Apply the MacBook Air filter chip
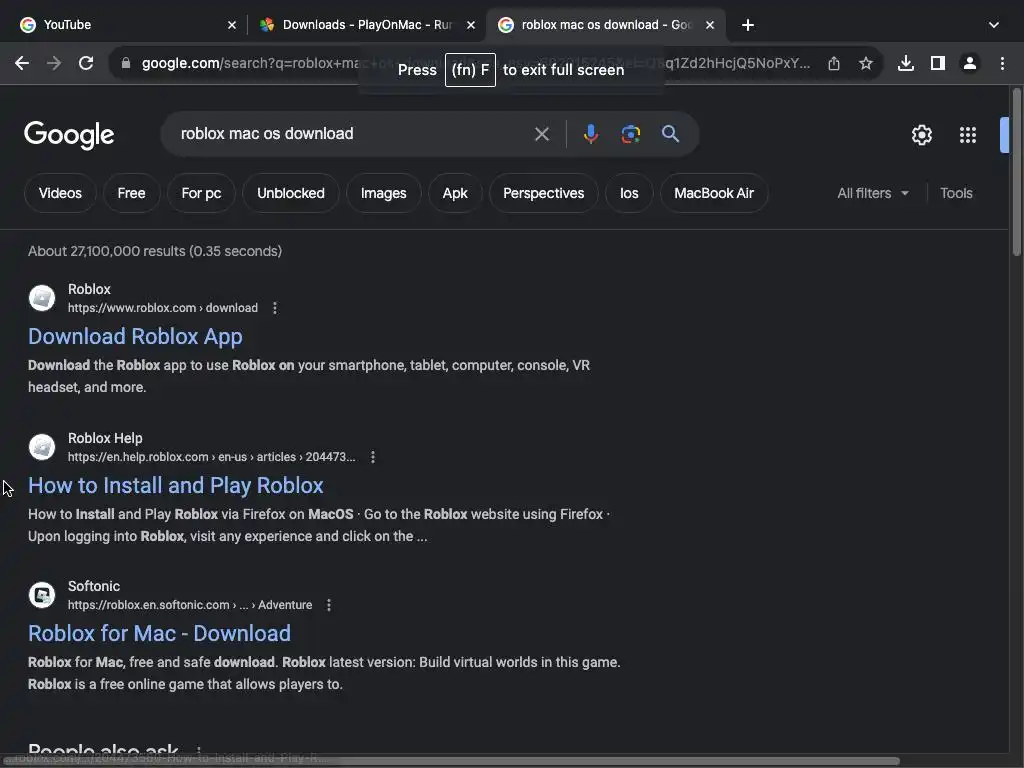The width and height of the screenshot is (1024, 768). point(714,193)
